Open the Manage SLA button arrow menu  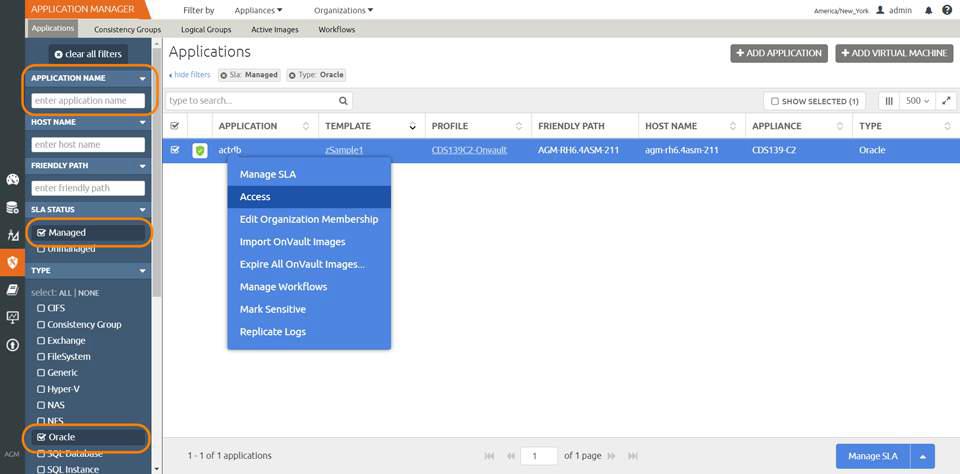(x=923, y=456)
